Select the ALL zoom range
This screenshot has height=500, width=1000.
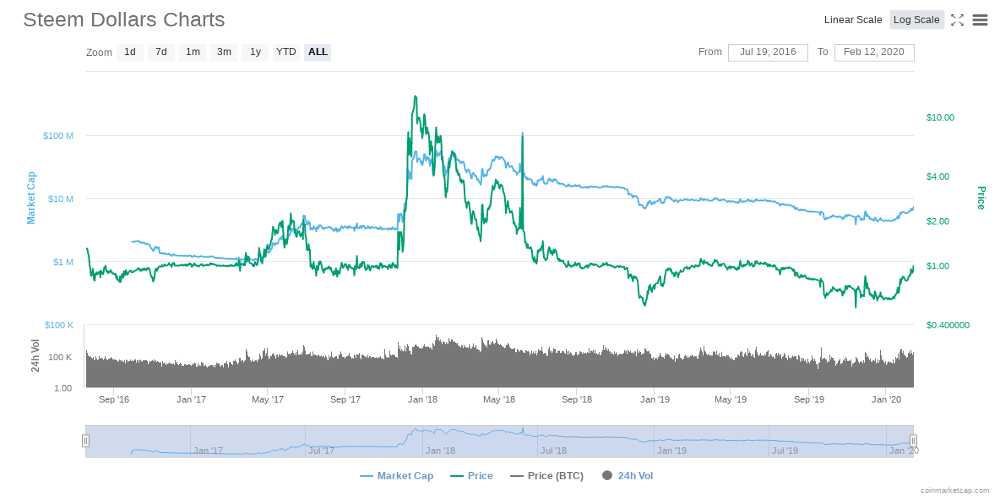click(318, 52)
